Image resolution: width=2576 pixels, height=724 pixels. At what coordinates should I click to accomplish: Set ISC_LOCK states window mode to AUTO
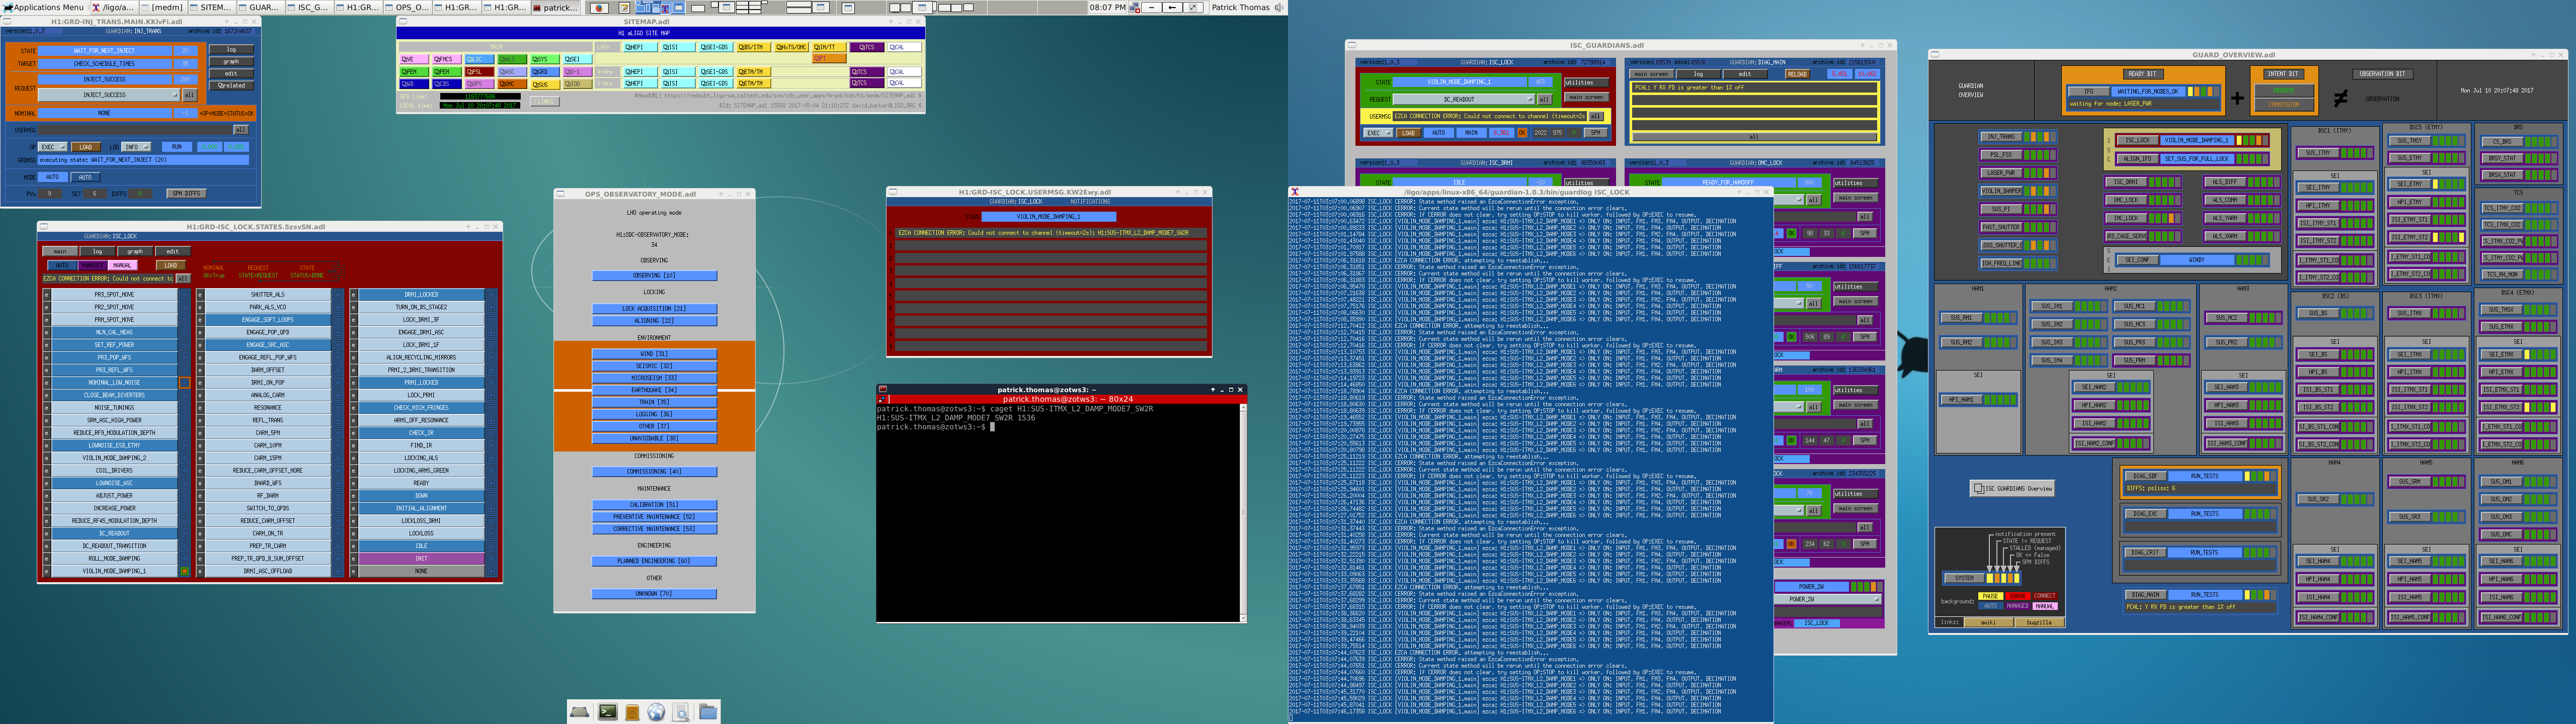tap(62, 266)
